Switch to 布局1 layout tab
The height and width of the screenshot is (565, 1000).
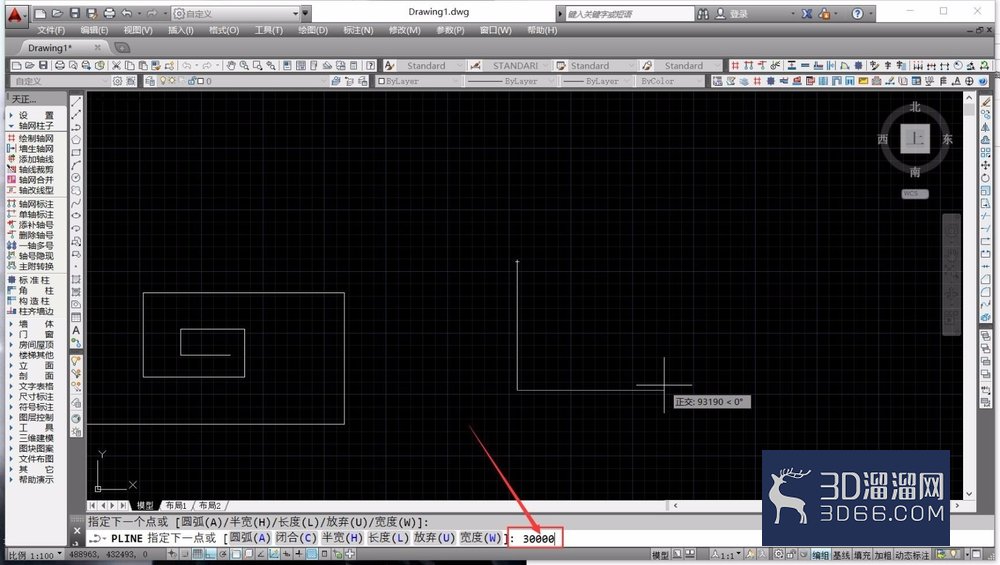click(176, 505)
